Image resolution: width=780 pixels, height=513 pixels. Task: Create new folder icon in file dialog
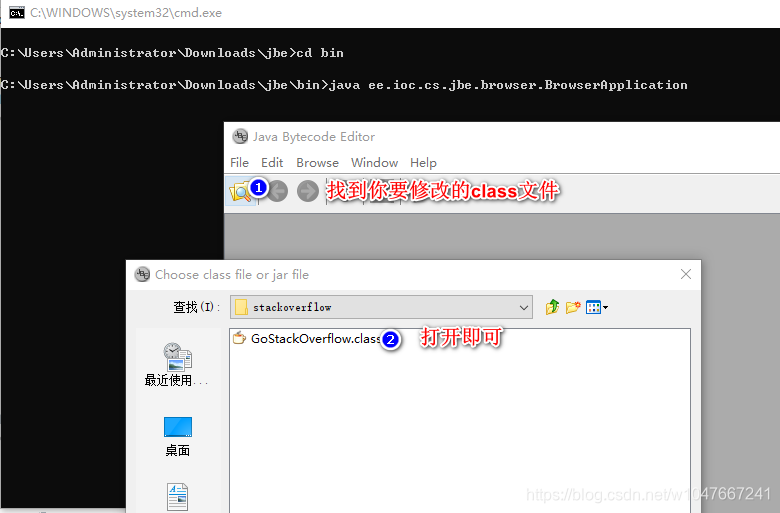[573, 307]
